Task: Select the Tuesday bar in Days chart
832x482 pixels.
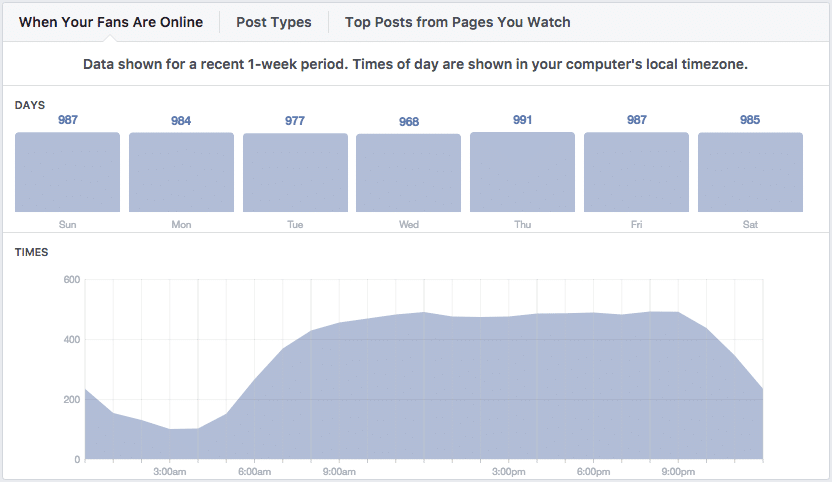Action: coord(295,172)
